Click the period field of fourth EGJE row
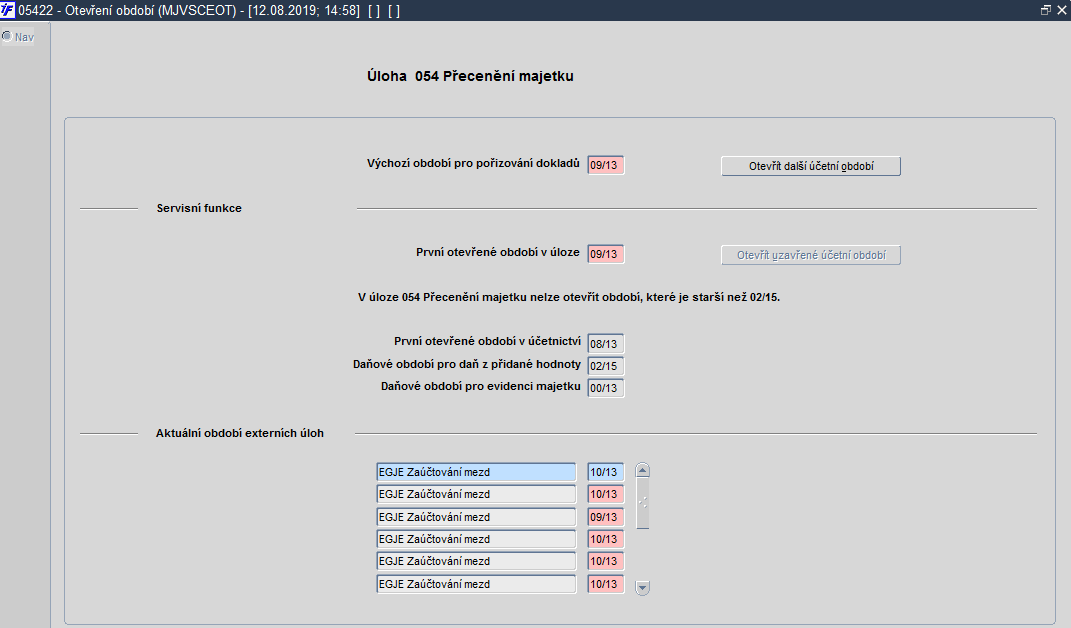The image size is (1071, 628). click(x=606, y=539)
